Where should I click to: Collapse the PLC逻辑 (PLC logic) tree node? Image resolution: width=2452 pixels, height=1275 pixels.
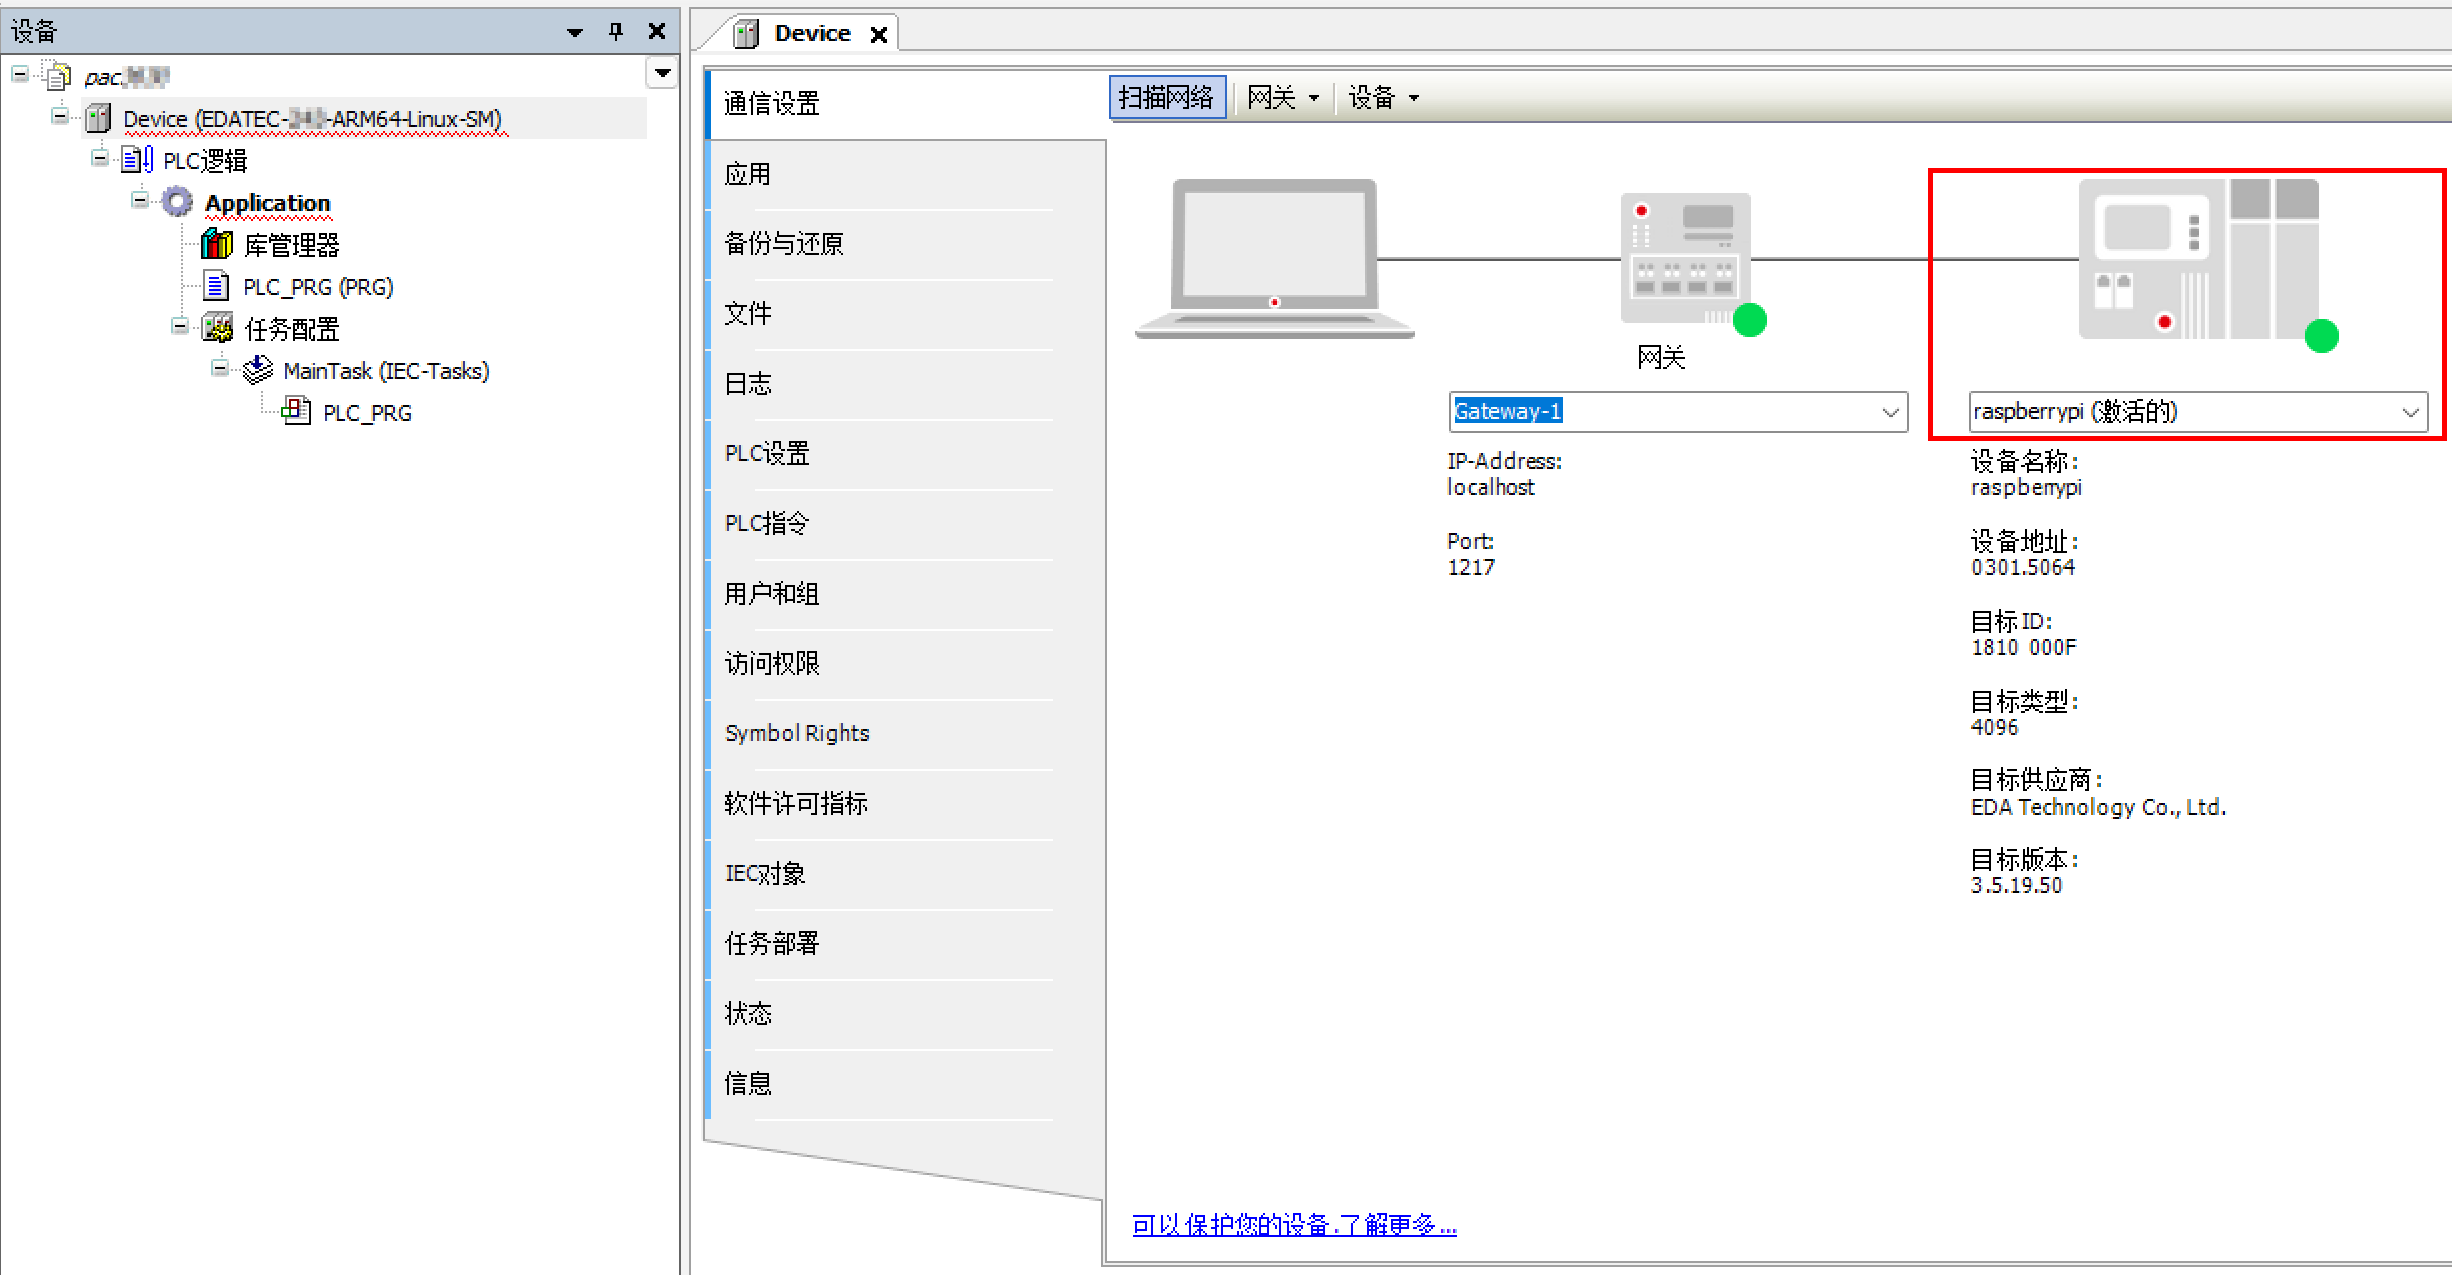[100, 158]
